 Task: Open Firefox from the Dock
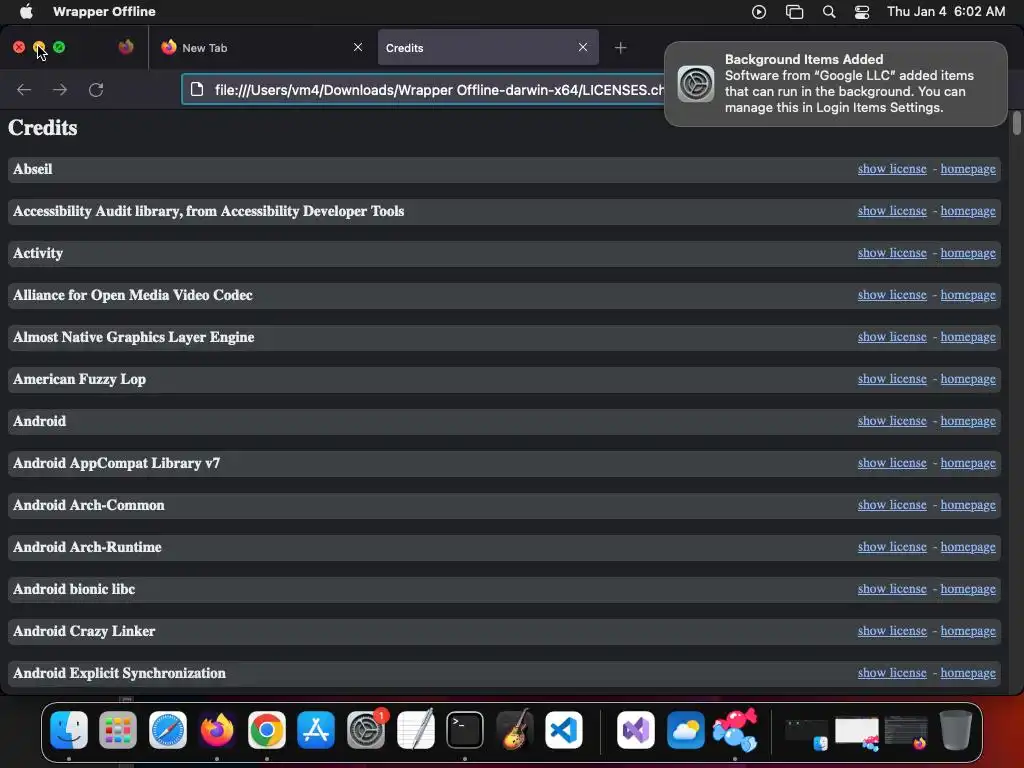point(217,729)
